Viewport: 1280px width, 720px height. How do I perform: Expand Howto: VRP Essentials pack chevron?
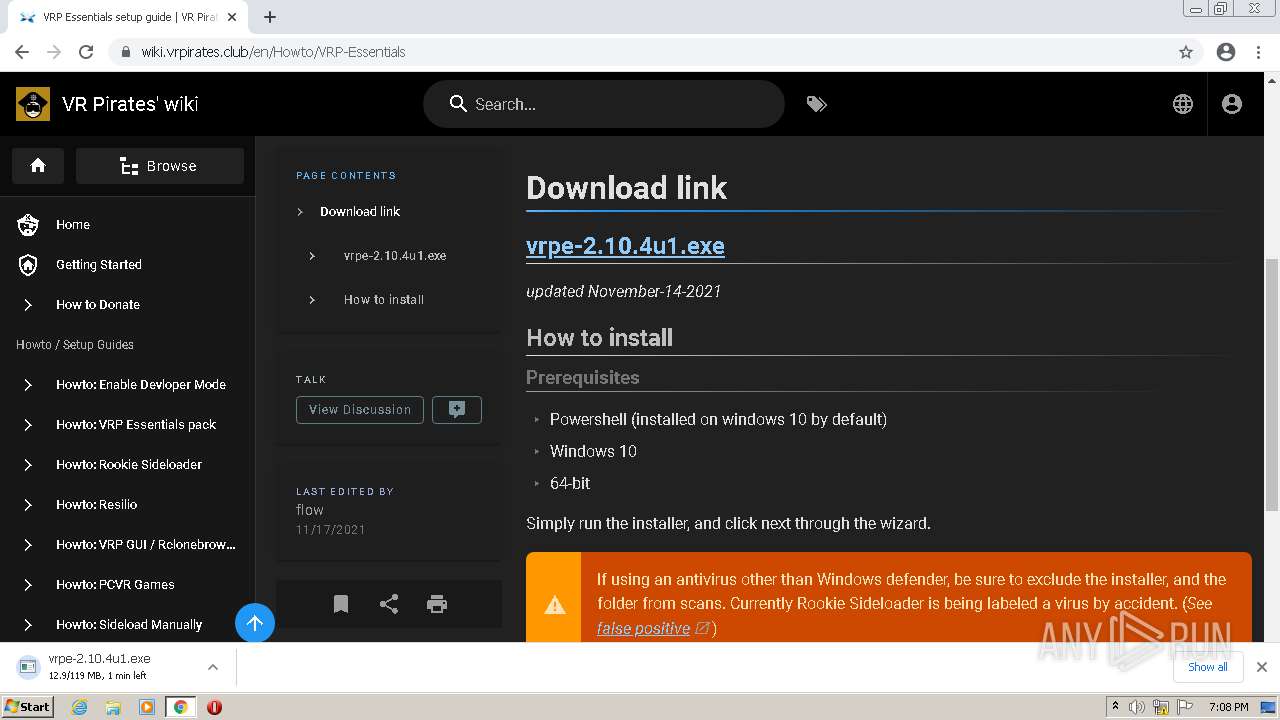28,425
